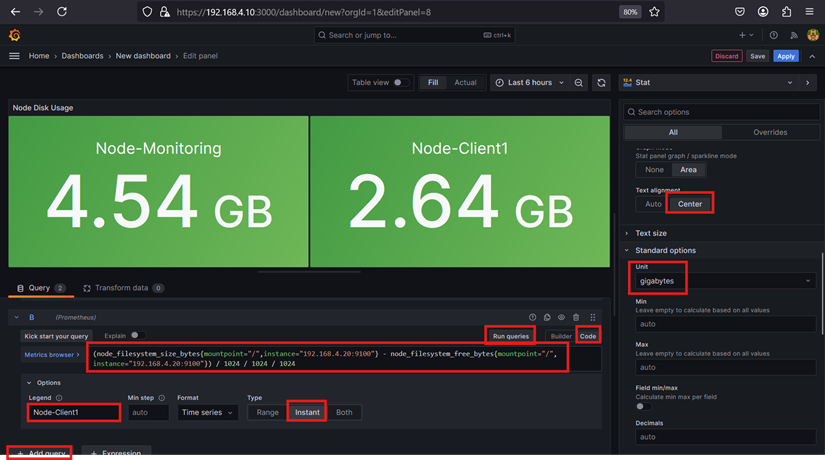Click the Legend info icon
The image size is (825, 460).
[x=59, y=398]
